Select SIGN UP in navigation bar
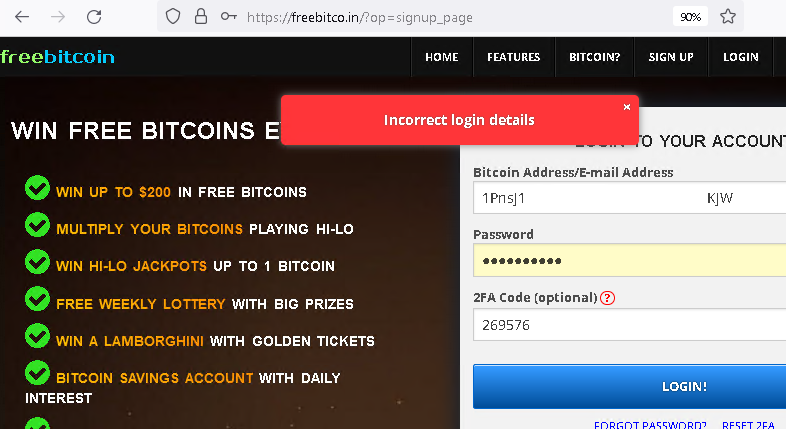Screen dimensions: 786x429 coord(671,57)
